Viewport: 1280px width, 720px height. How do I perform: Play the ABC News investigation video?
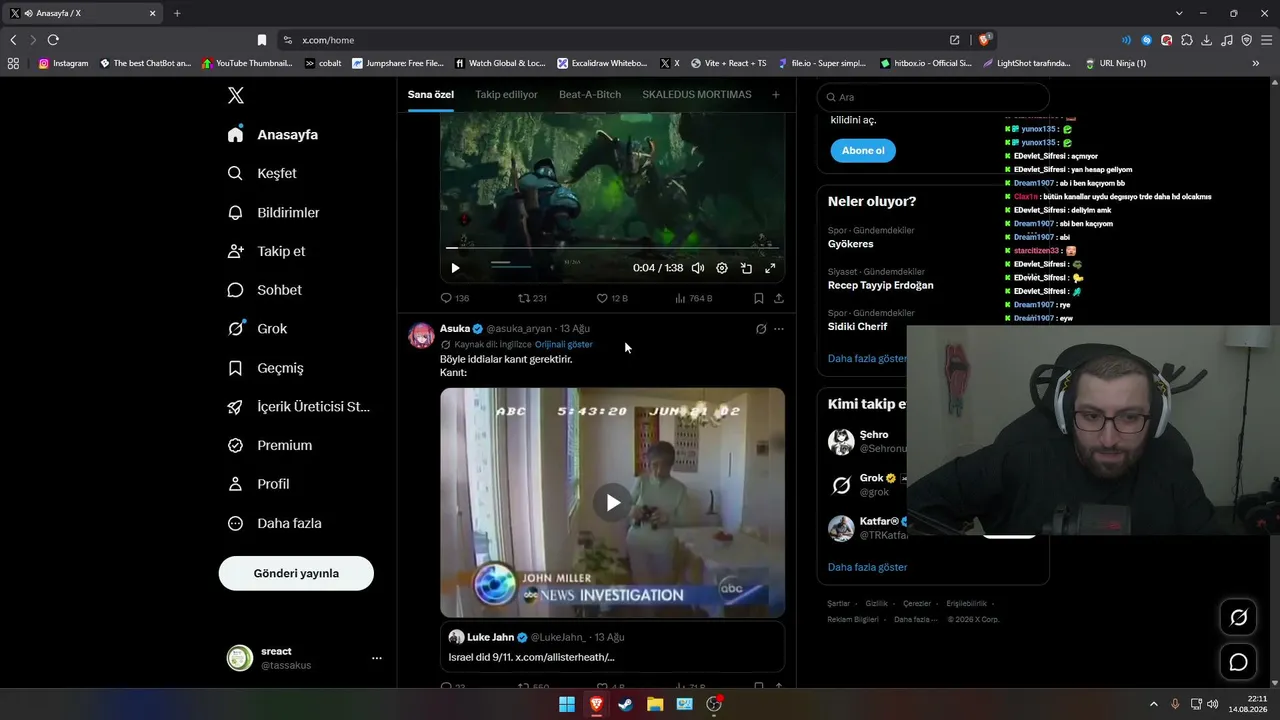pyautogui.click(x=612, y=502)
